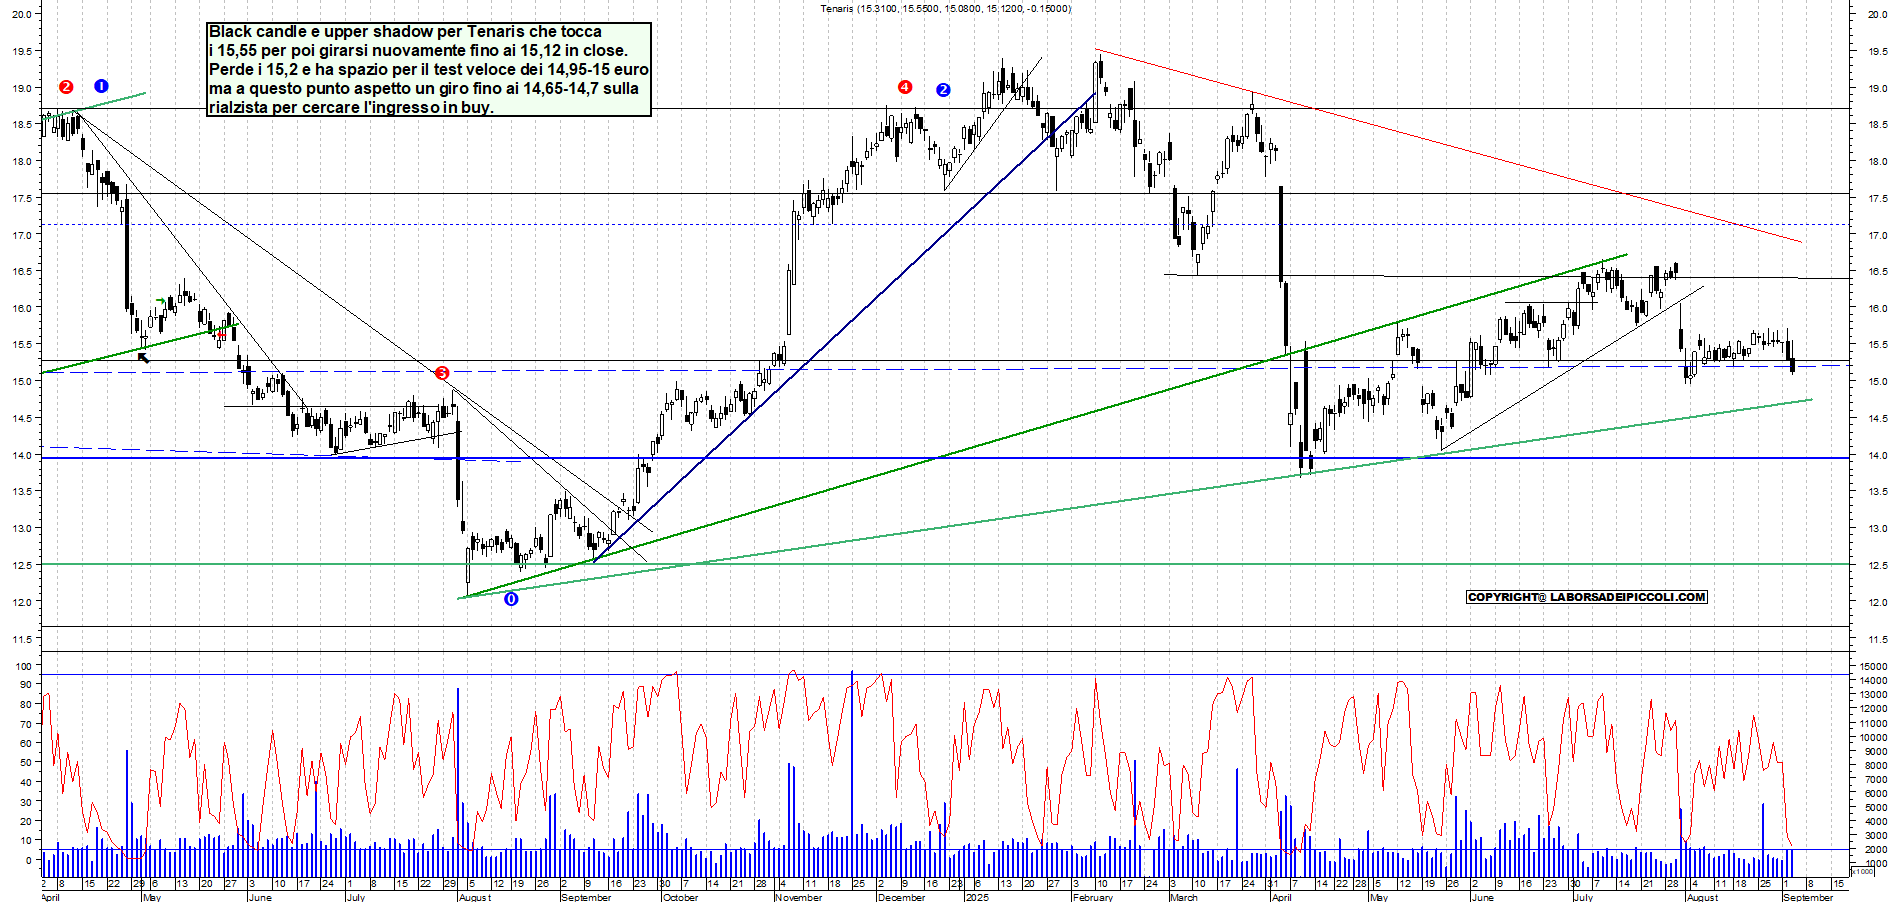The image size is (1890, 902).
Task: Click 15.0 on the right price axis
Action: 1877,382
